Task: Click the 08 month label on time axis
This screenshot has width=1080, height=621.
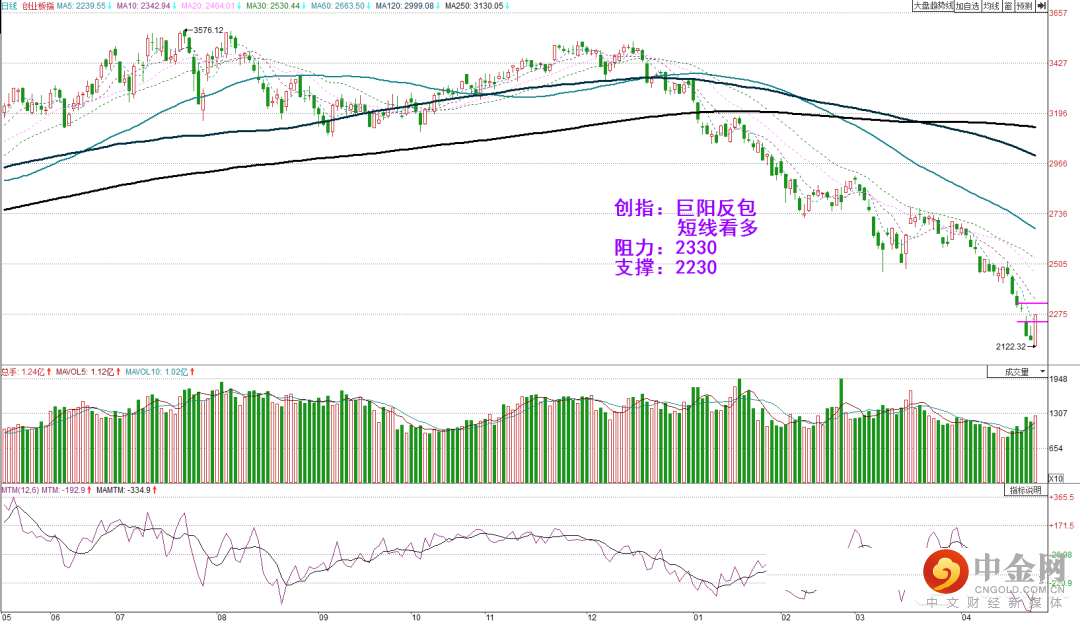Action: 222,617
